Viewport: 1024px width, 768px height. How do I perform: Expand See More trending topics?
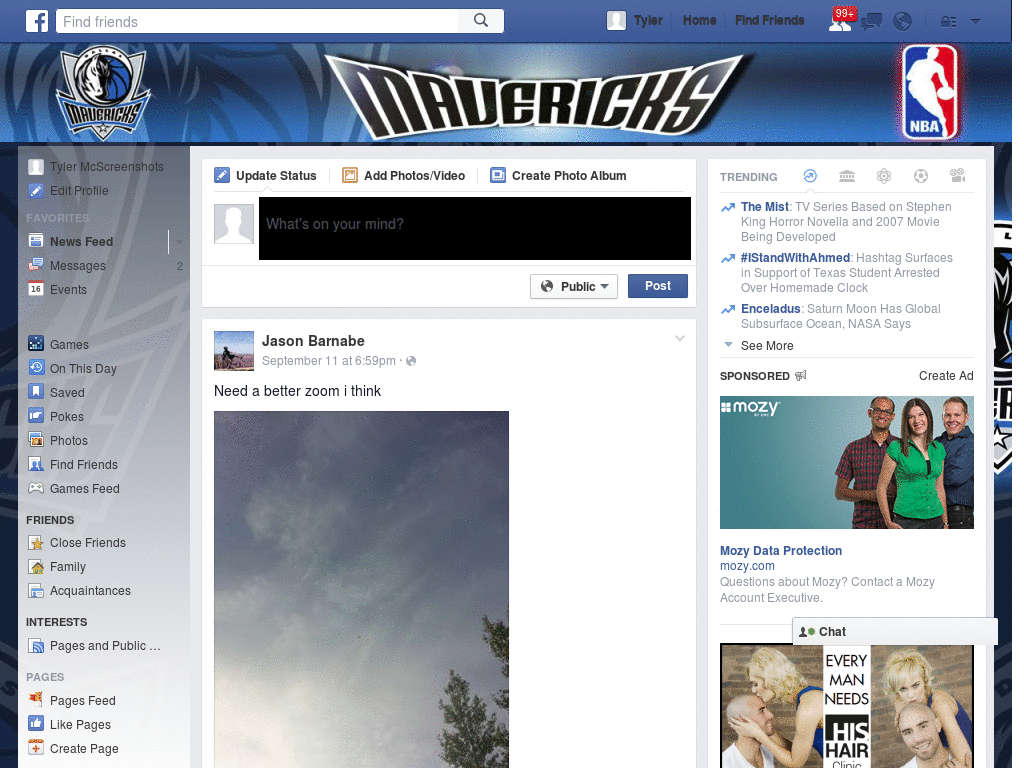click(x=767, y=345)
